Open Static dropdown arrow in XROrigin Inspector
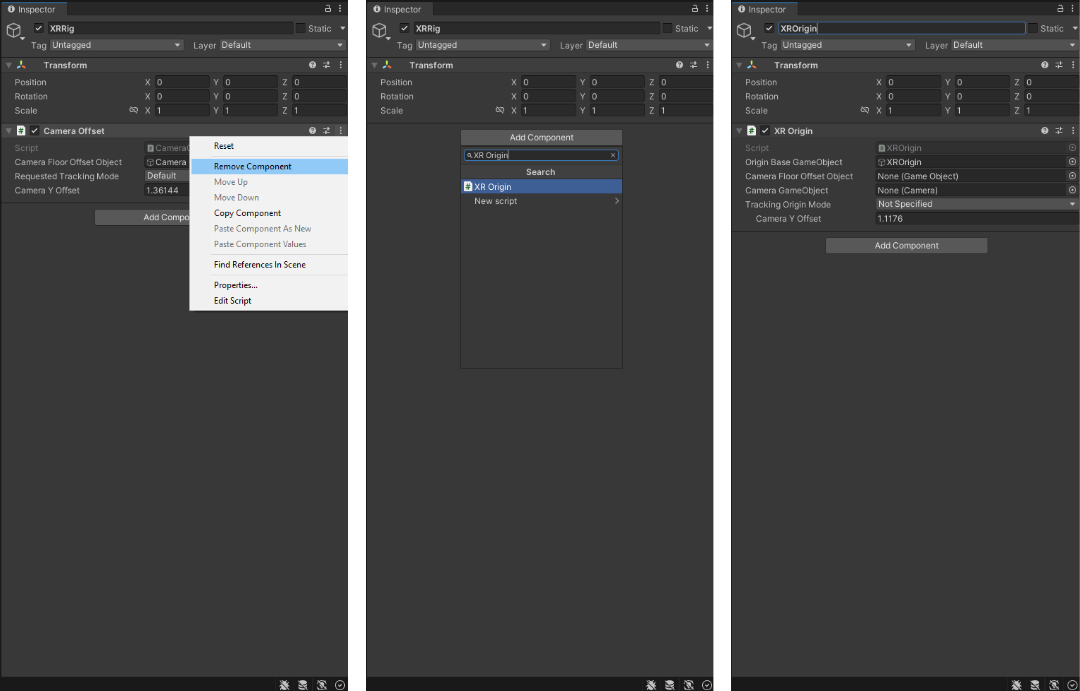 coord(1074,28)
